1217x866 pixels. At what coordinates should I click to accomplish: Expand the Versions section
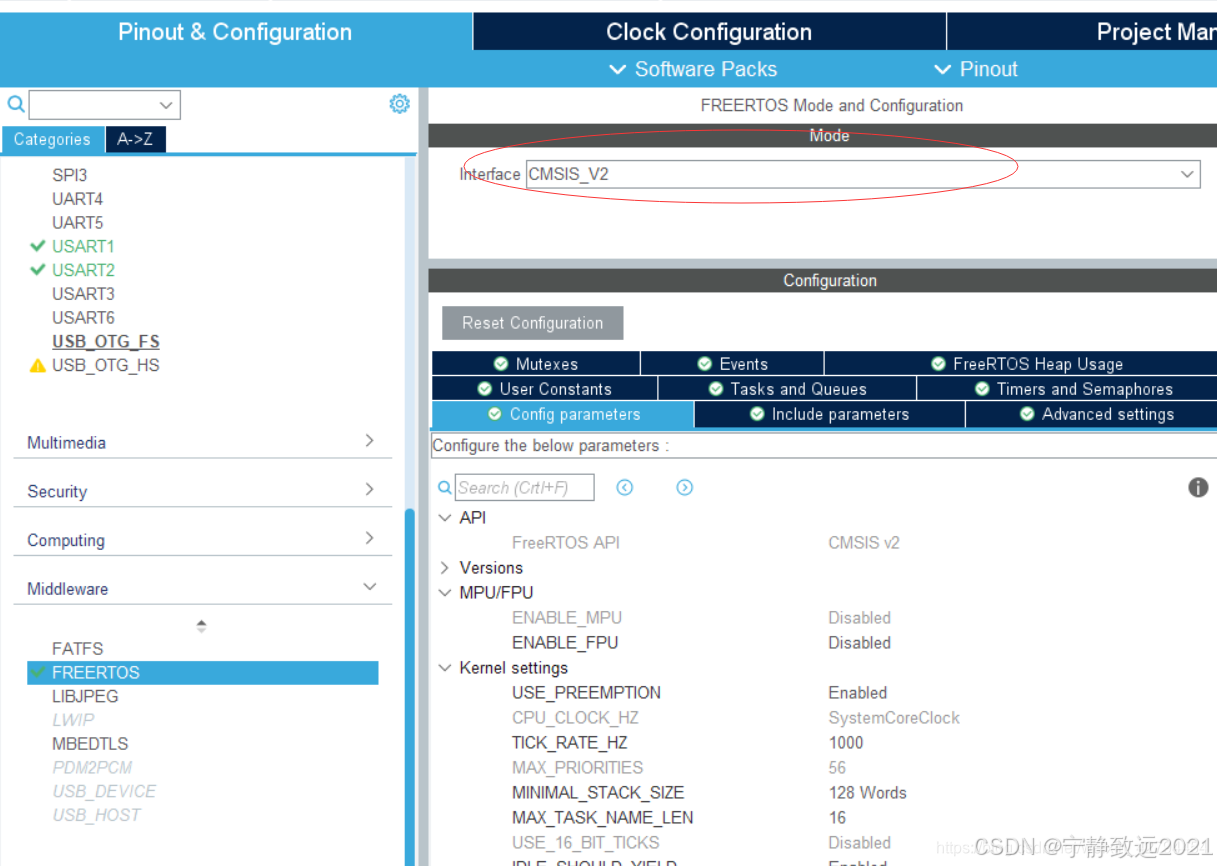tap(445, 567)
